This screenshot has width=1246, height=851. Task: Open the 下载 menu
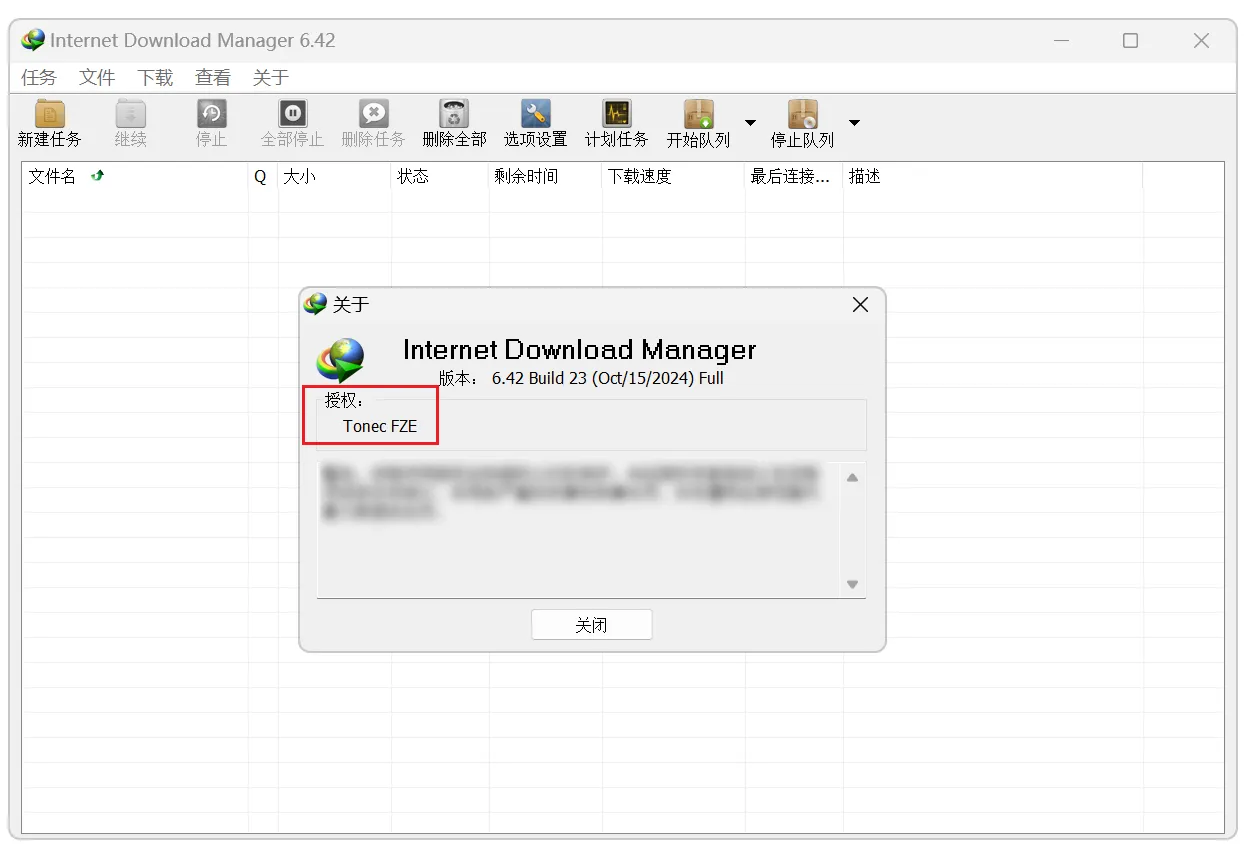[155, 77]
